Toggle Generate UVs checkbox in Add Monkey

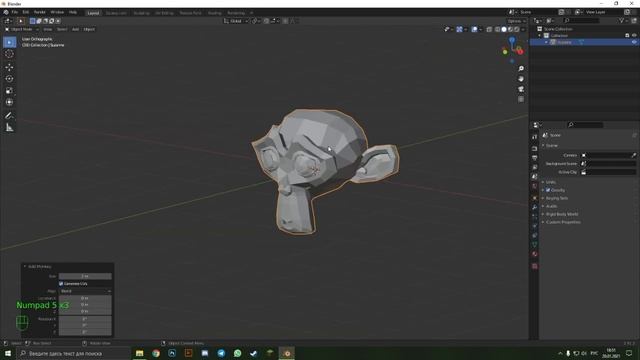61,284
